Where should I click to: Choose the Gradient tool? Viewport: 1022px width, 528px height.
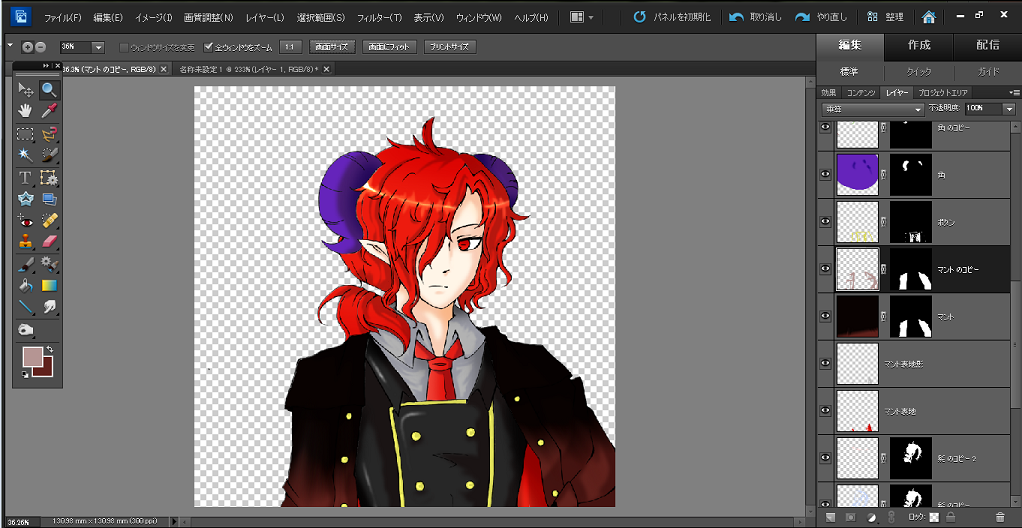coord(48,285)
